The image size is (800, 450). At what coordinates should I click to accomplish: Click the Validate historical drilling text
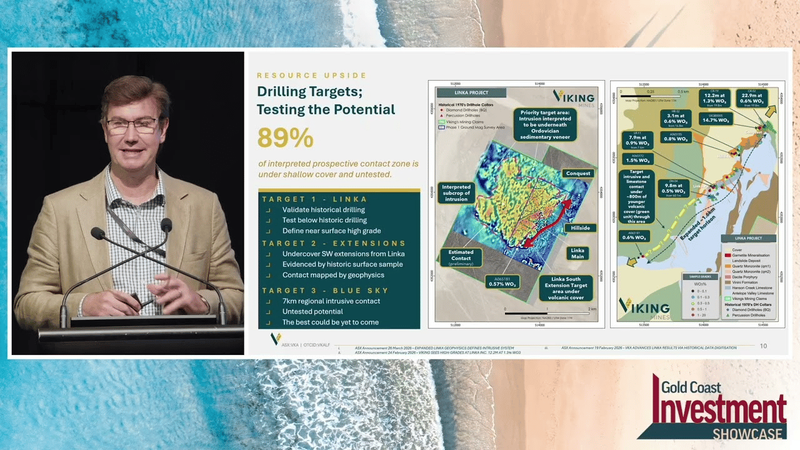pos(323,210)
